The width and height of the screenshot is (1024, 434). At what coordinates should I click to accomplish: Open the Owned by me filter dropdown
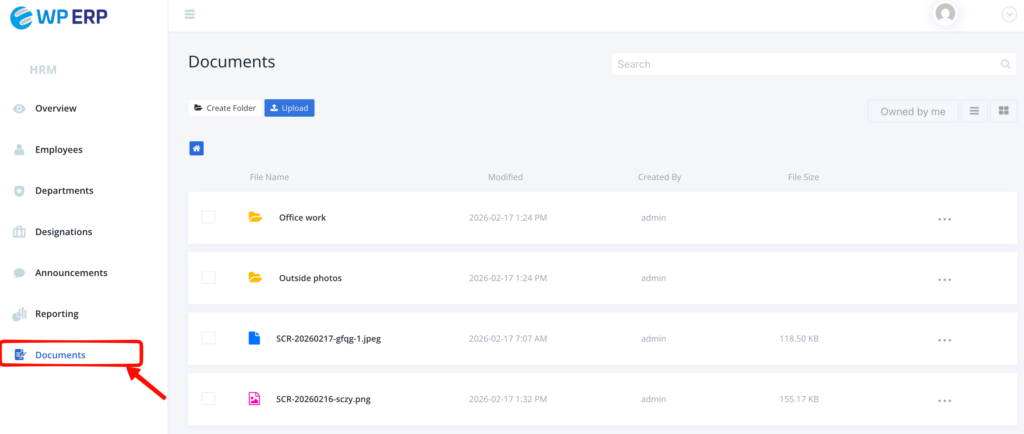click(x=912, y=111)
